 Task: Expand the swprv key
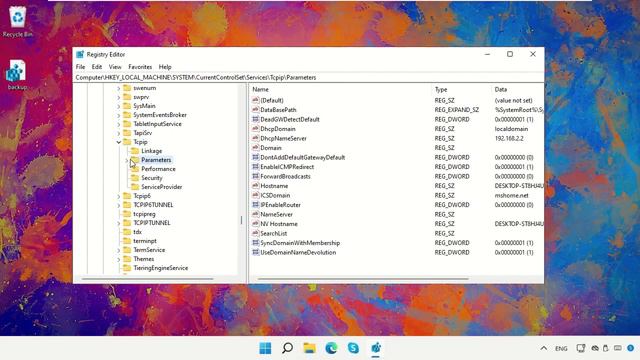[x=119, y=97]
